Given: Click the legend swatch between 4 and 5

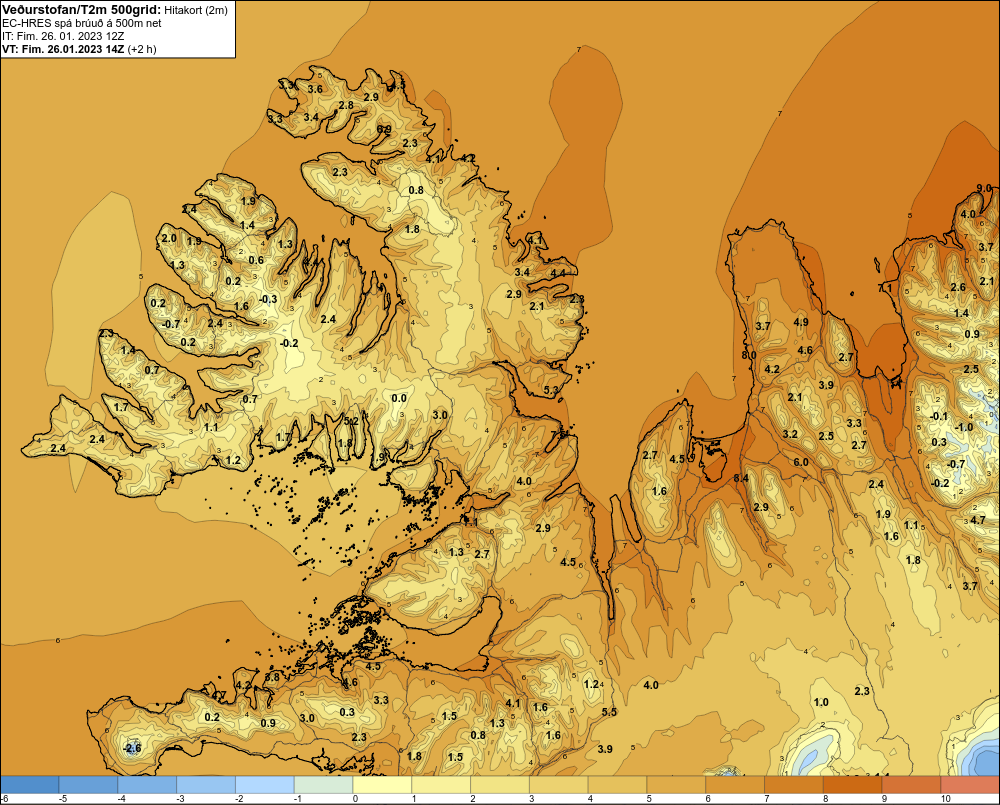Looking at the screenshot, I should [x=617, y=785].
